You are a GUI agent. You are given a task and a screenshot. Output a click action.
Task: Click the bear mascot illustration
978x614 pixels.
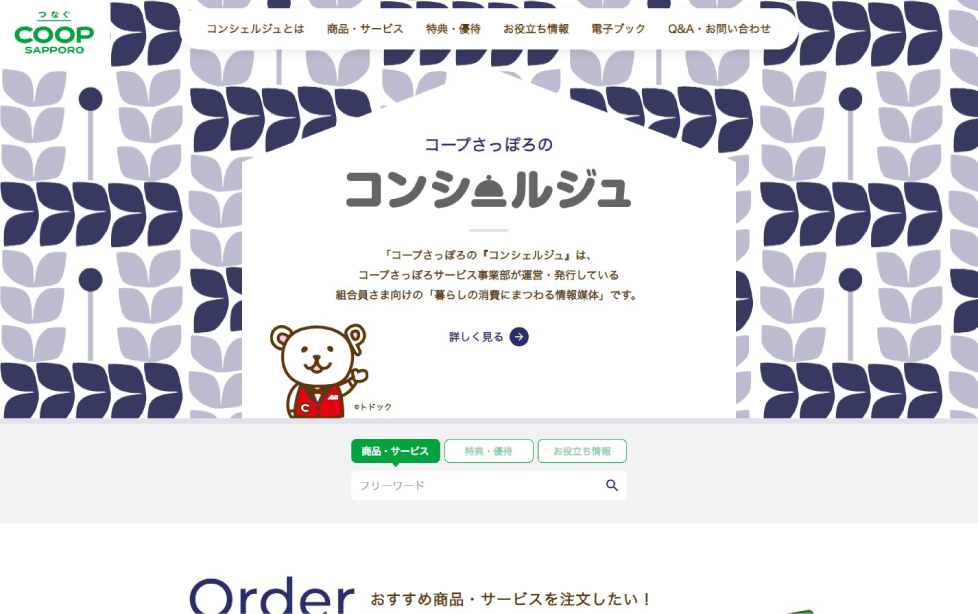coord(319,371)
